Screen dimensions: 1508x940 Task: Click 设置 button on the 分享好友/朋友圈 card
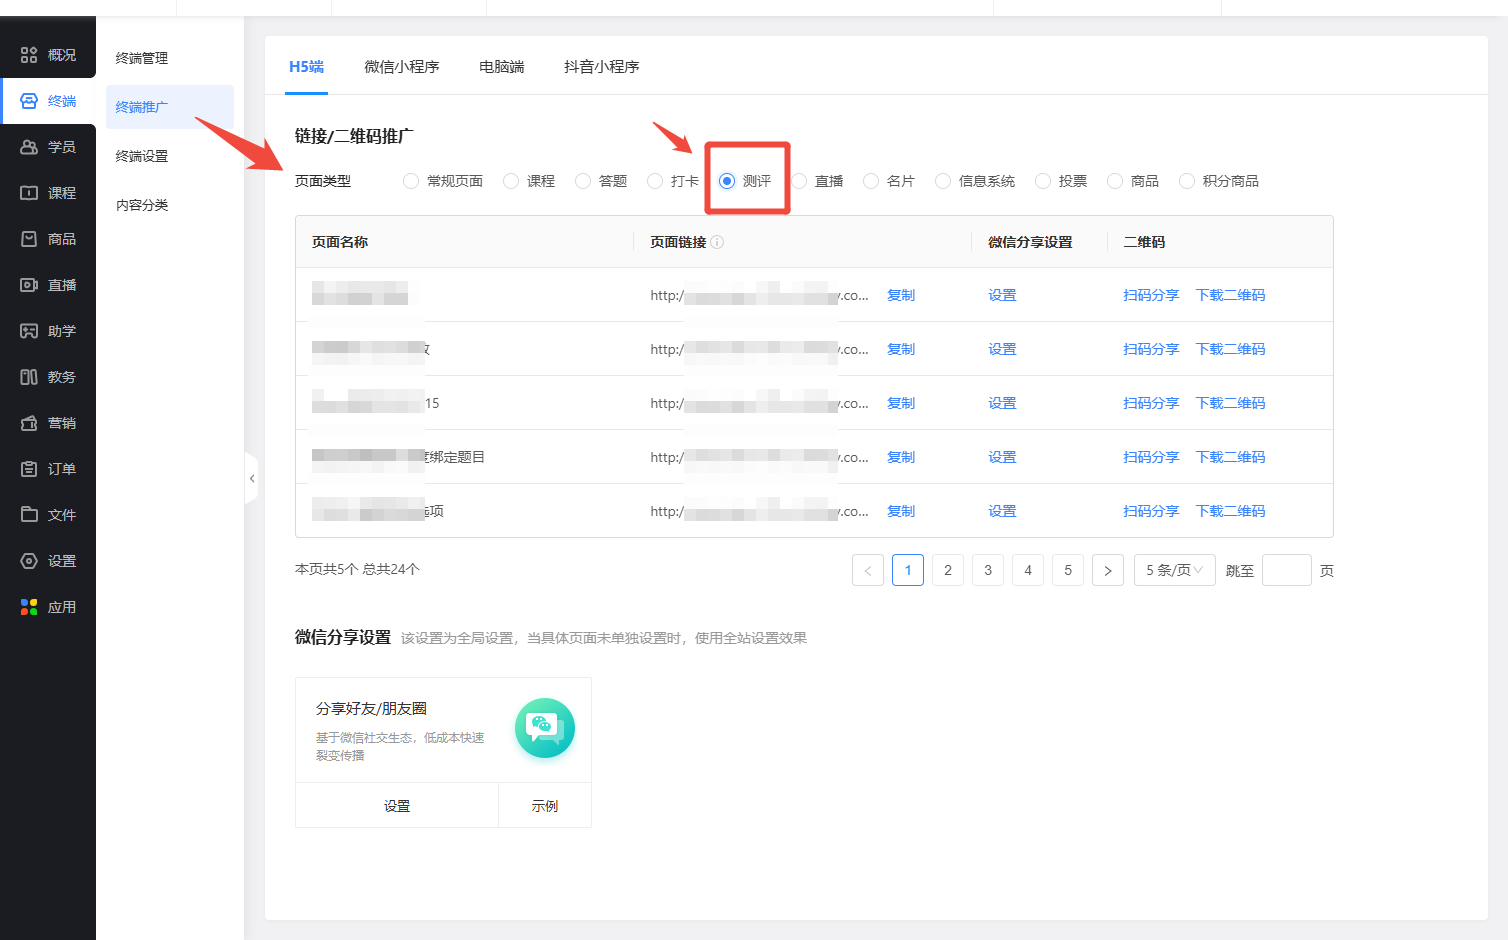tap(397, 806)
